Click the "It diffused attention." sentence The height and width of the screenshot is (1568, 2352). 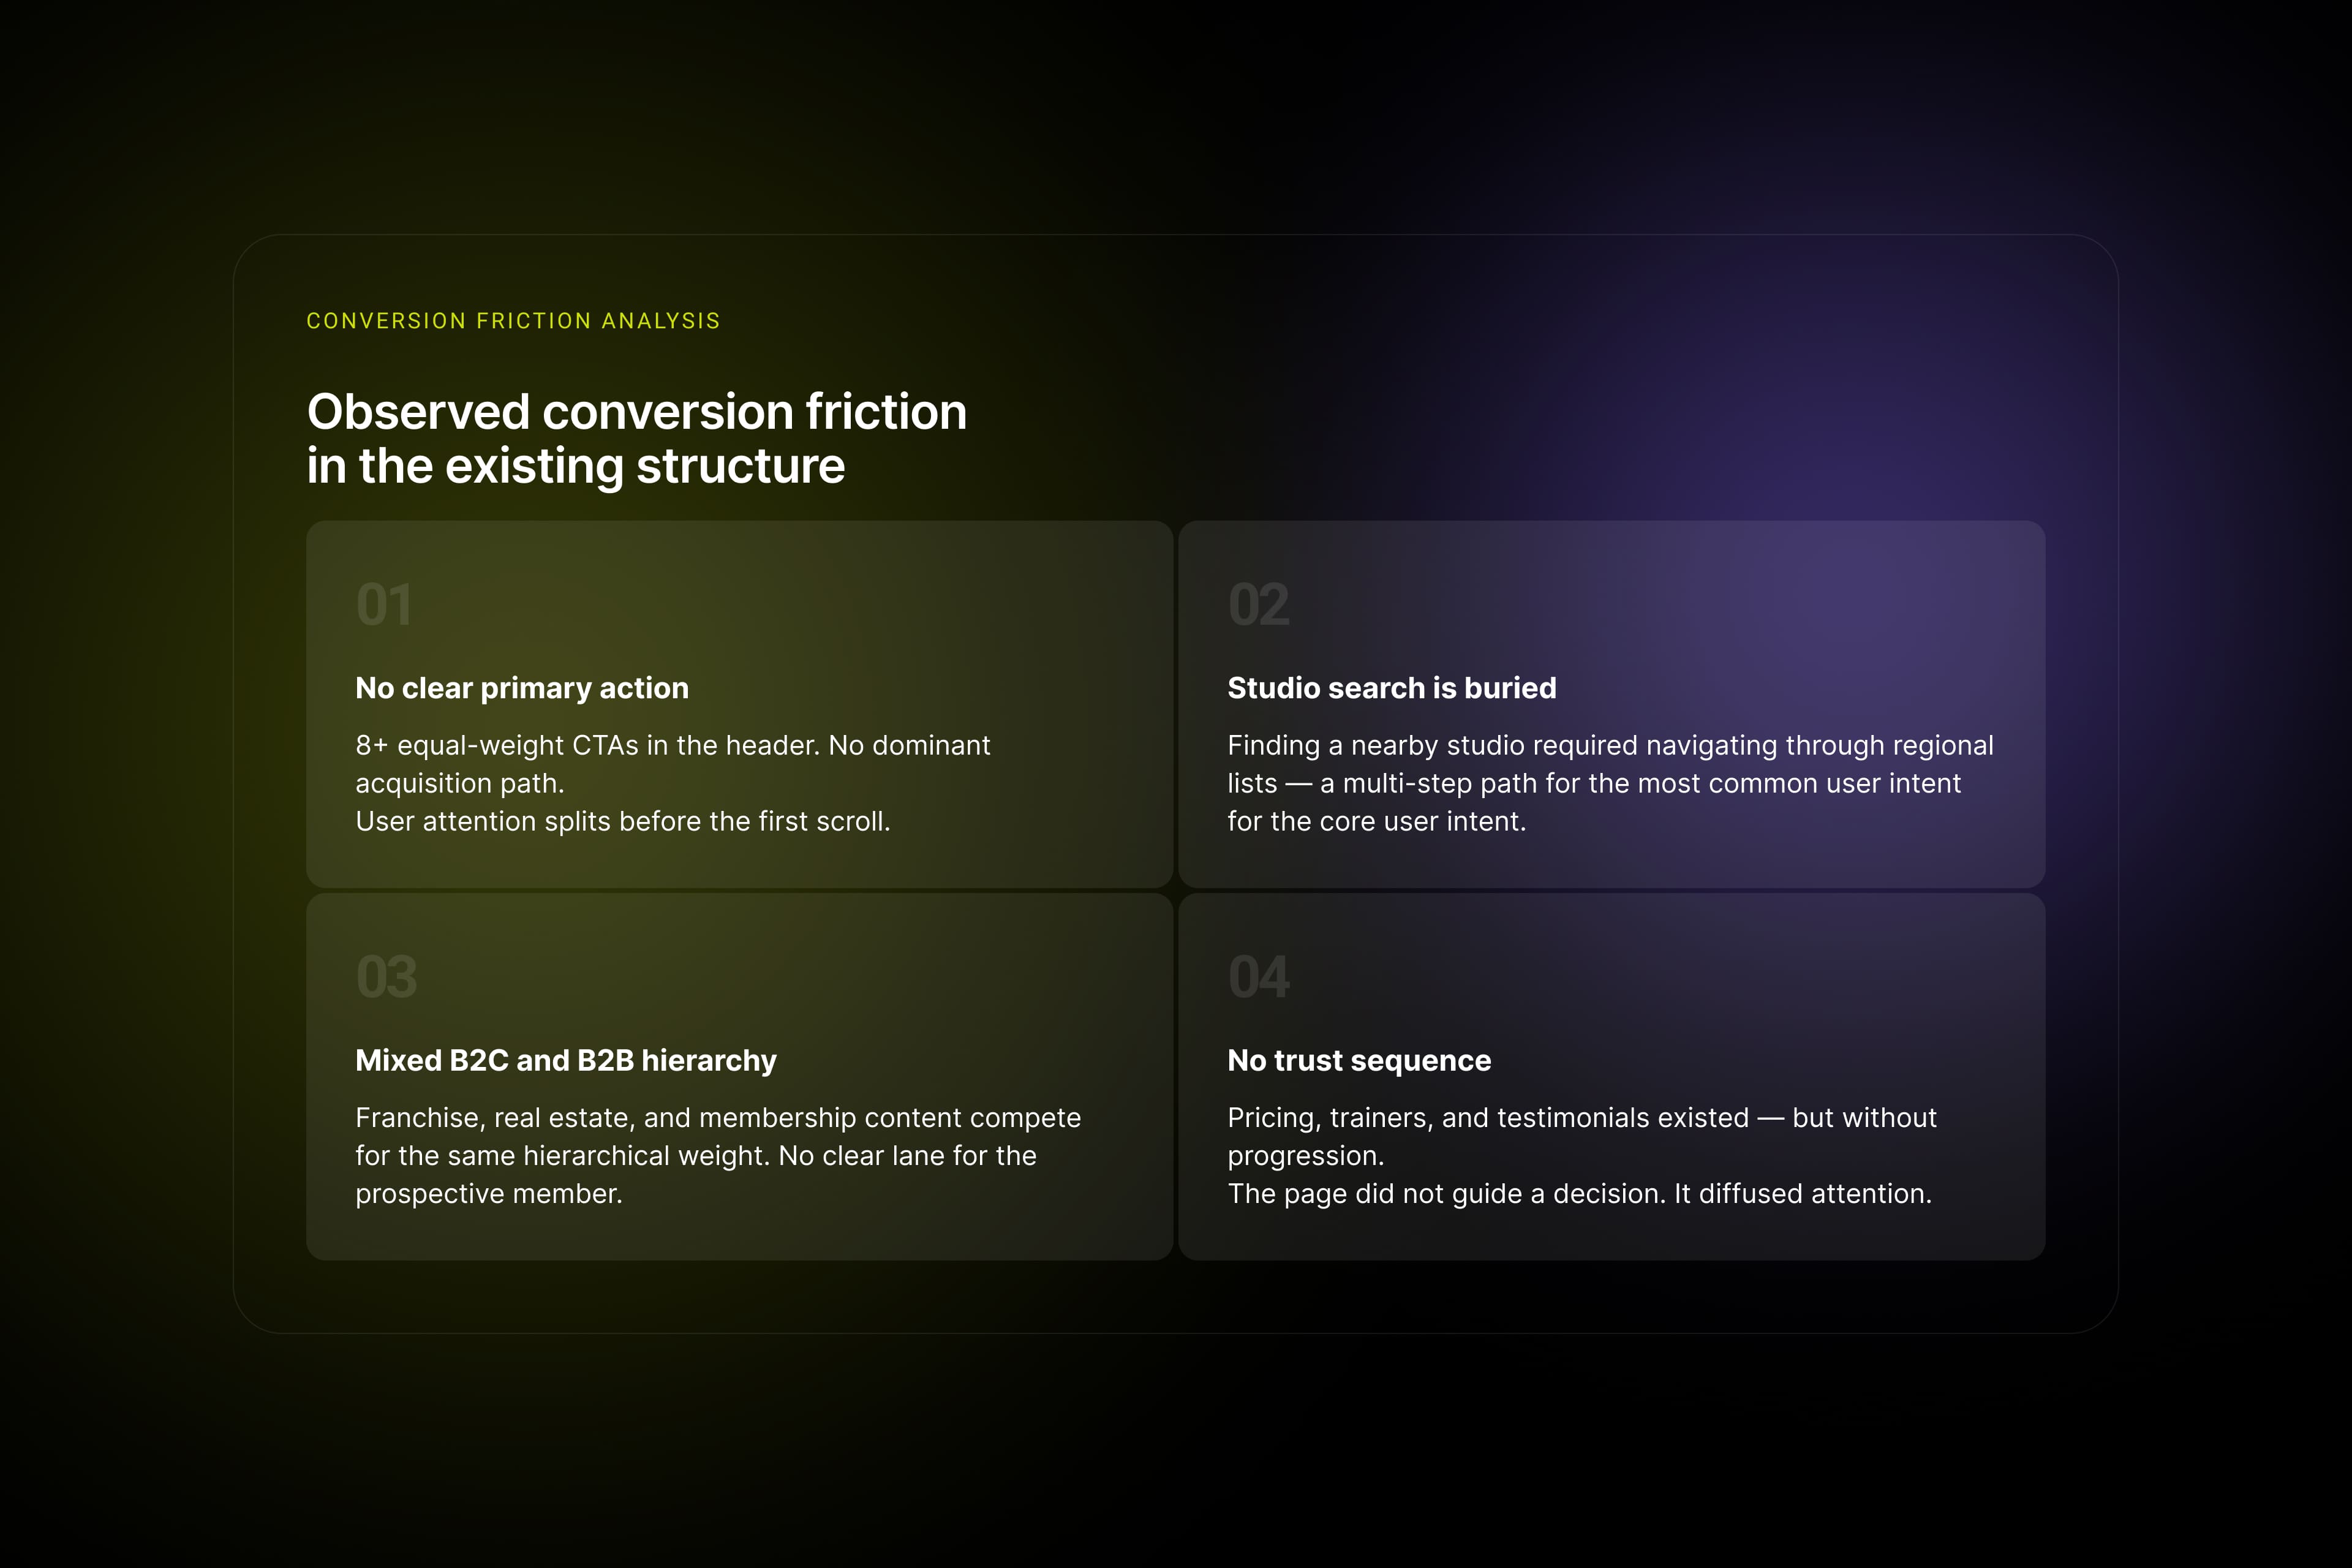tap(1802, 1194)
